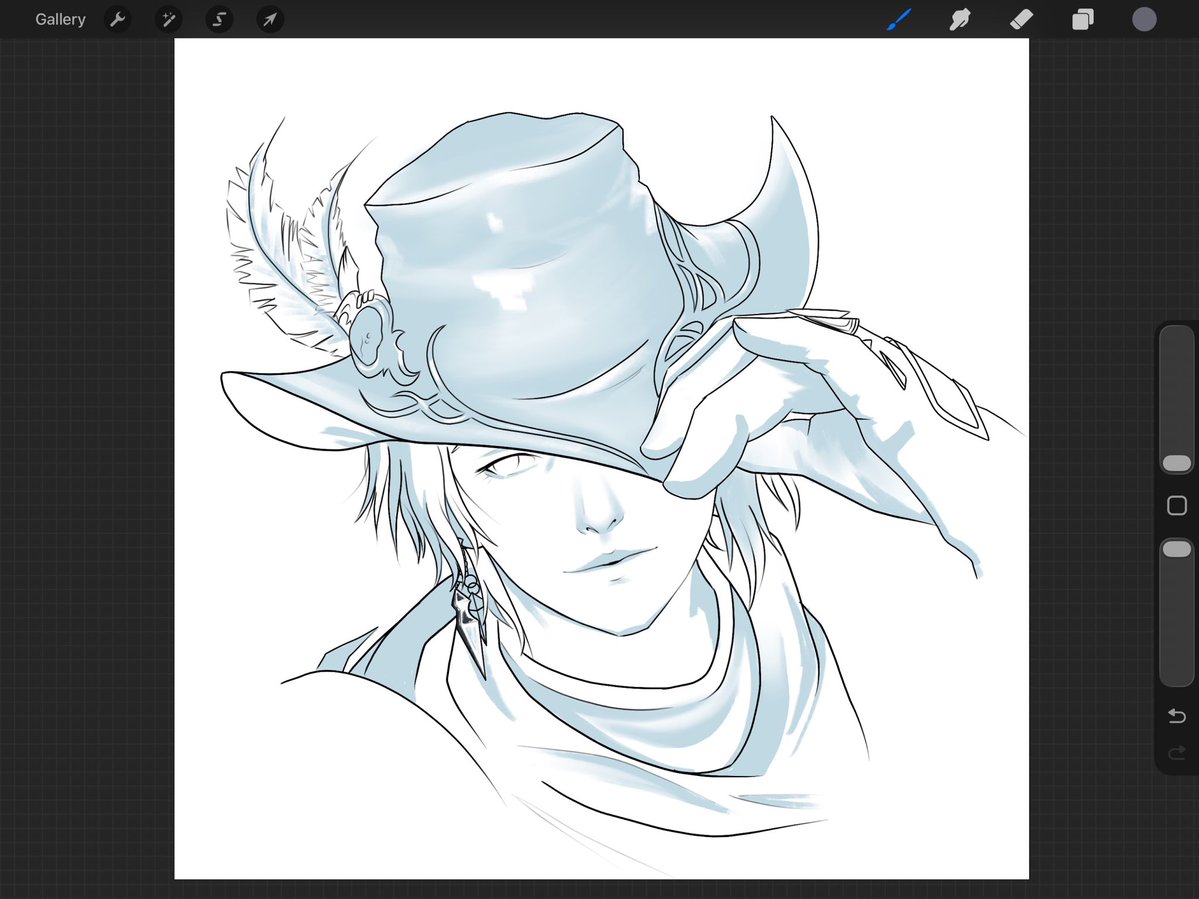Adjust the brush opacity slider
This screenshot has width=1199, height=899.
tap(1177, 612)
